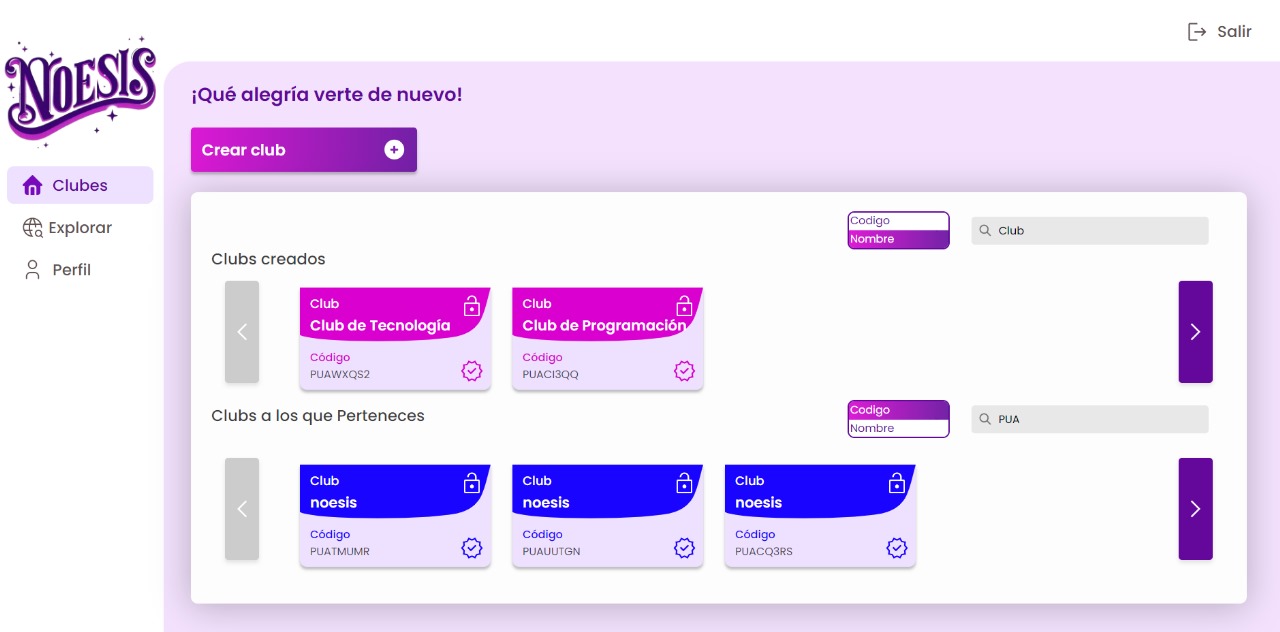This screenshot has width=1280, height=632.
Task: Click the Salir logout icon
Action: (1197, 32)
